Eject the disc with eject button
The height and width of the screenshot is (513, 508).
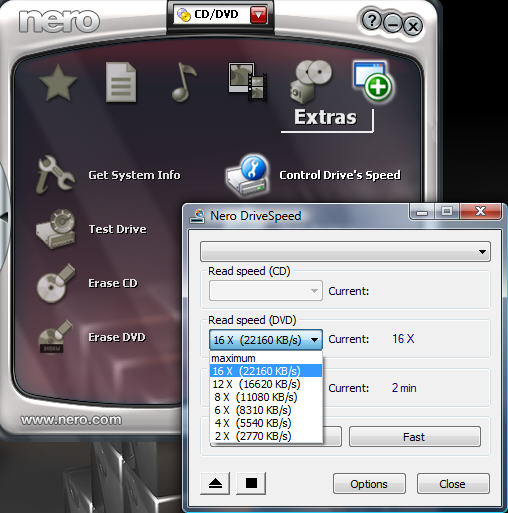(215, 483)
